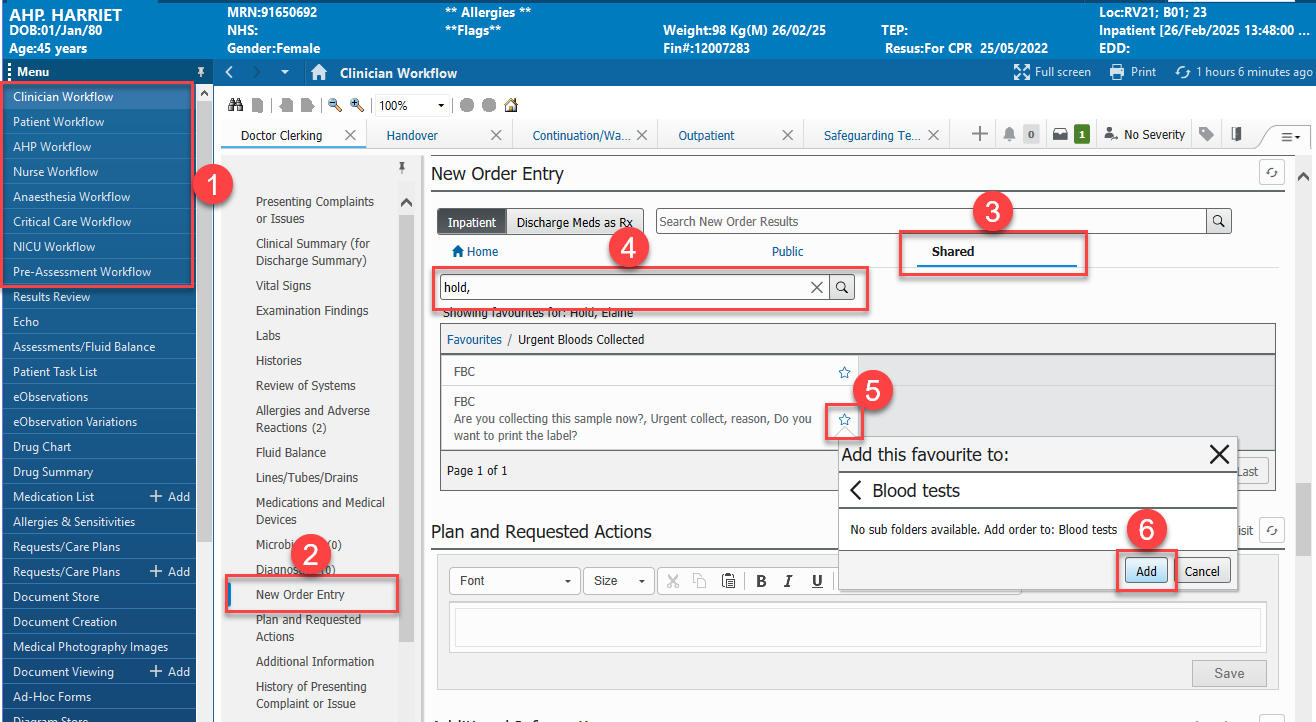Switch to the Public tab
1316x722 pixels.
pos(788,251)
